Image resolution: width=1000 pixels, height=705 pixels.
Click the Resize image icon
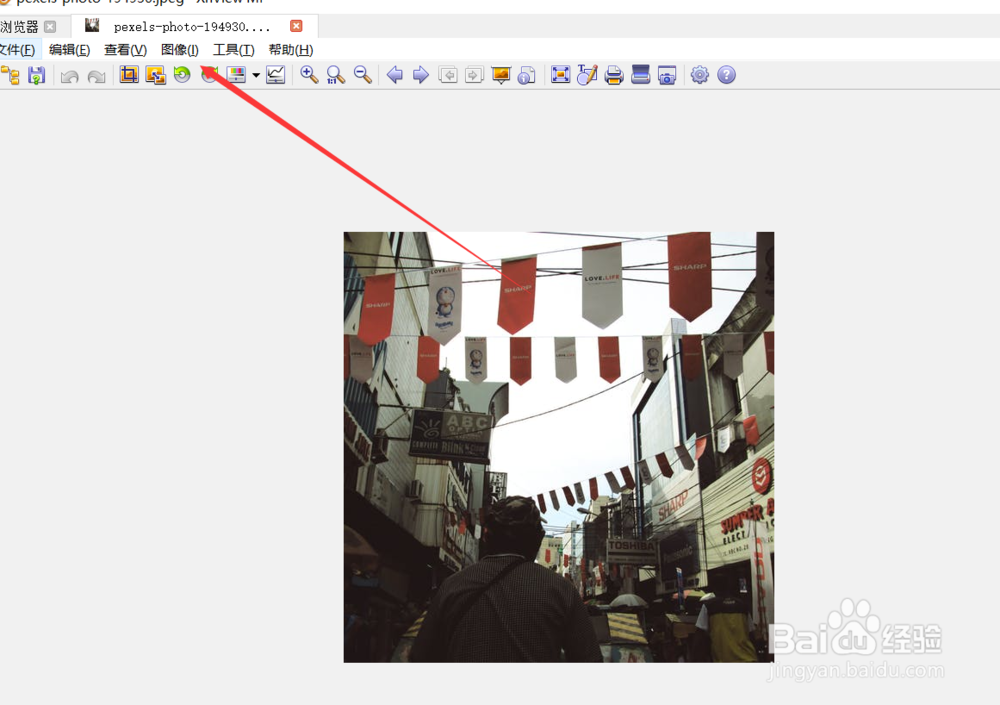[x=156, y=75]
